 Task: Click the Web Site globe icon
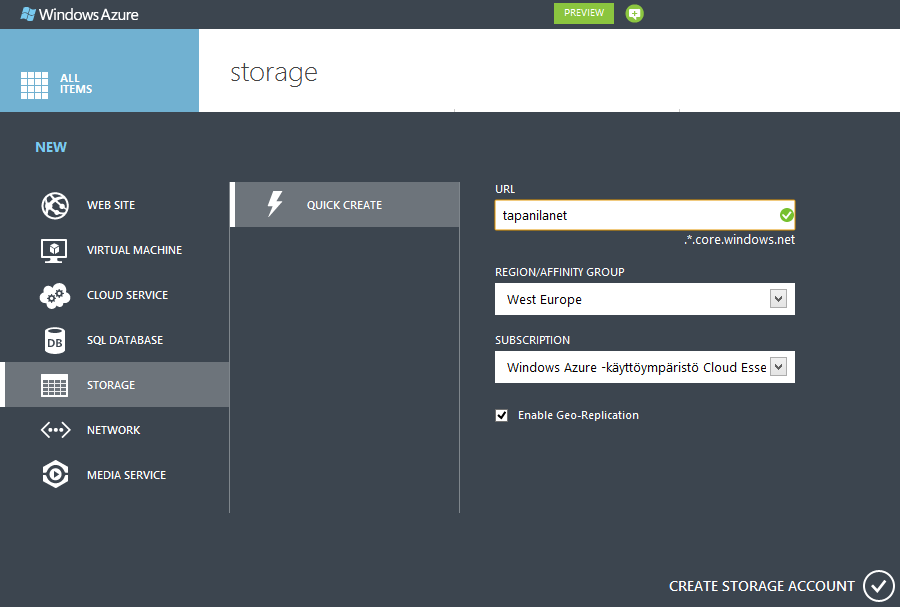55,205
